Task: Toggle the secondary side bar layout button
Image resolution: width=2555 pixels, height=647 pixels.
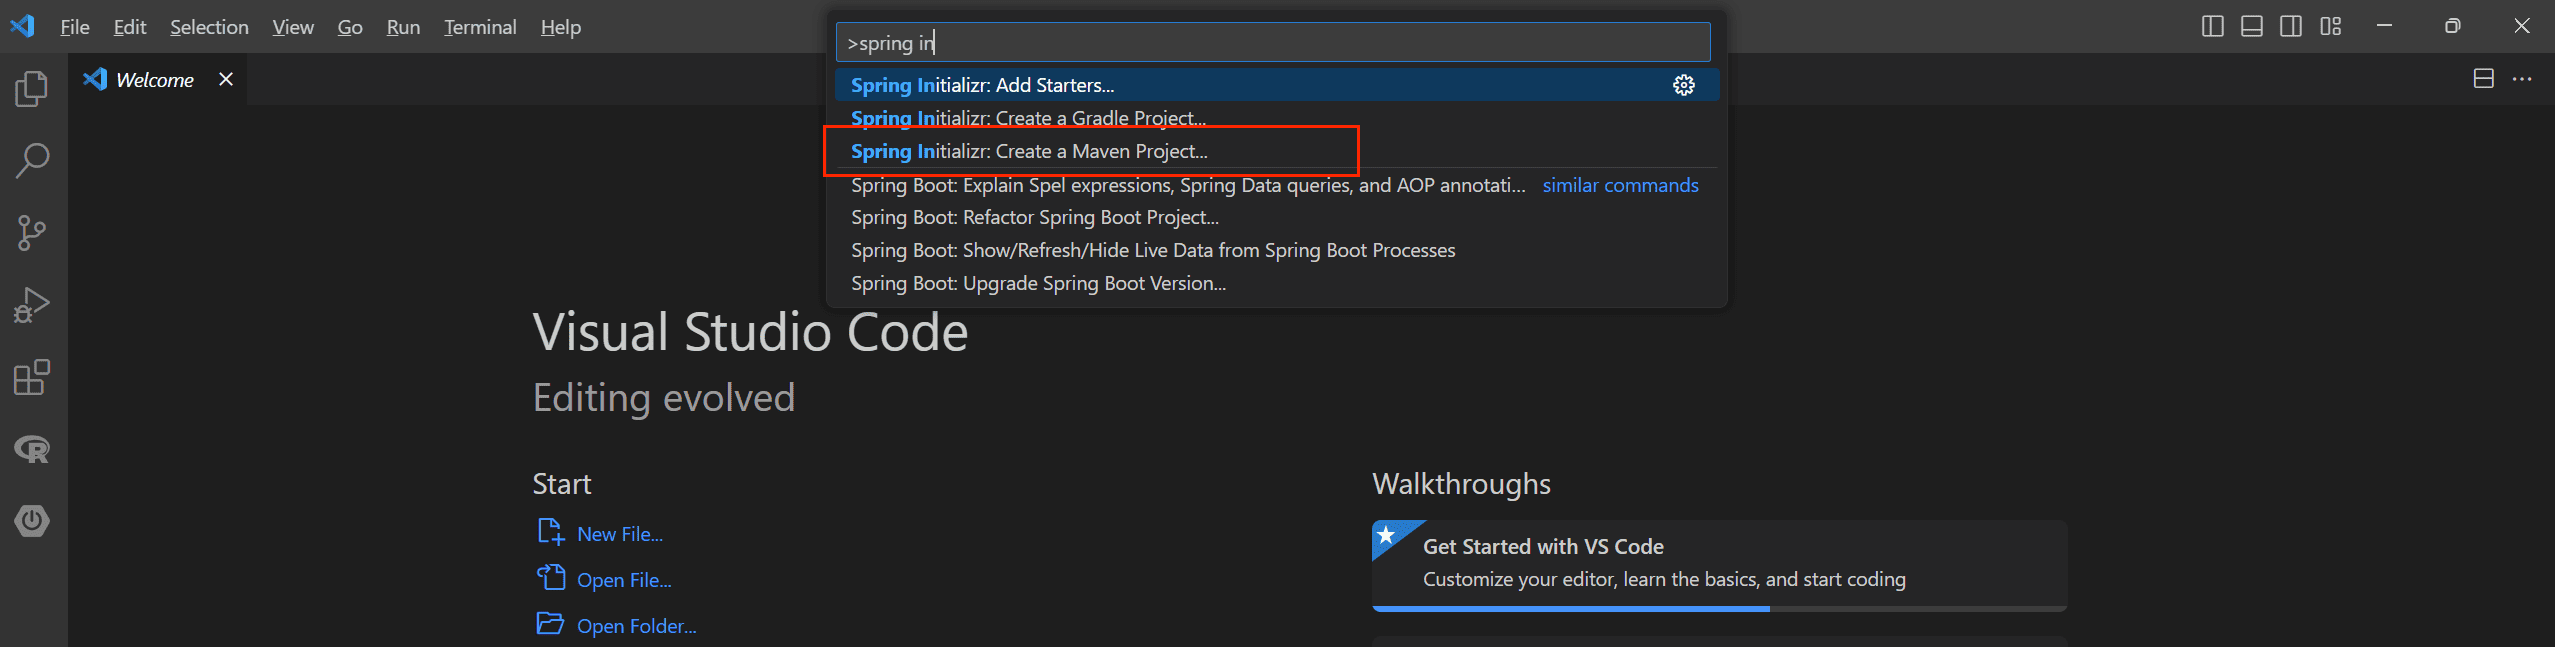Action: tap(2290, 27)
